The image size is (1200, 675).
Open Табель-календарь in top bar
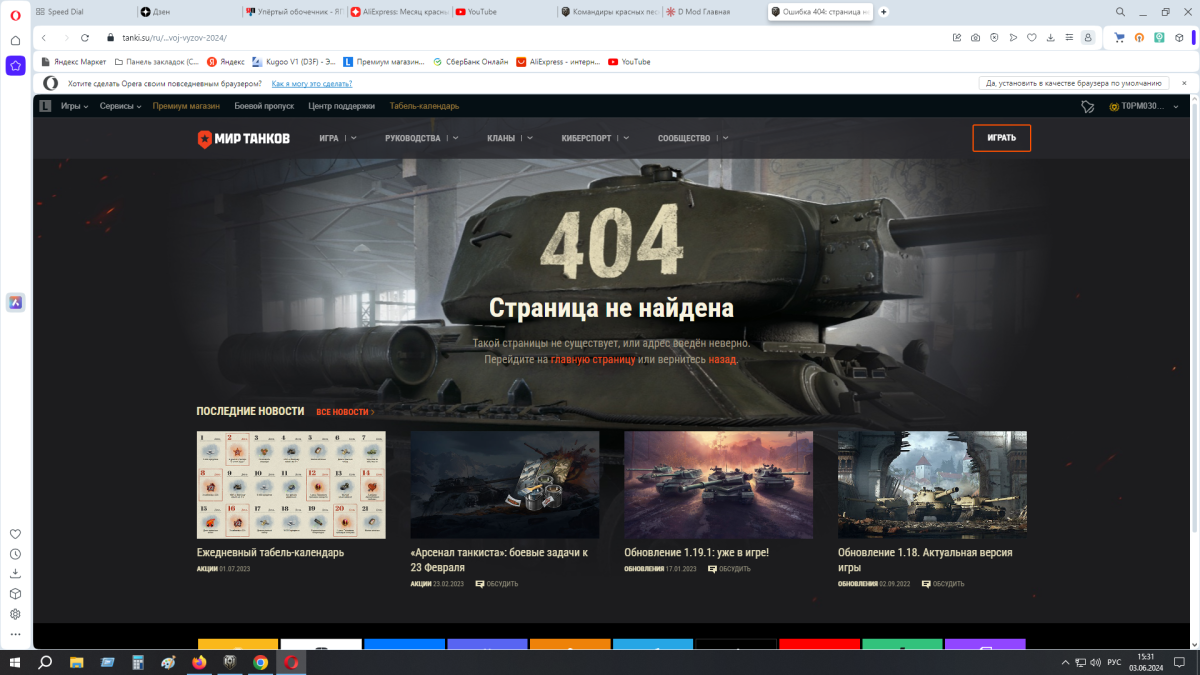(424, 106)
